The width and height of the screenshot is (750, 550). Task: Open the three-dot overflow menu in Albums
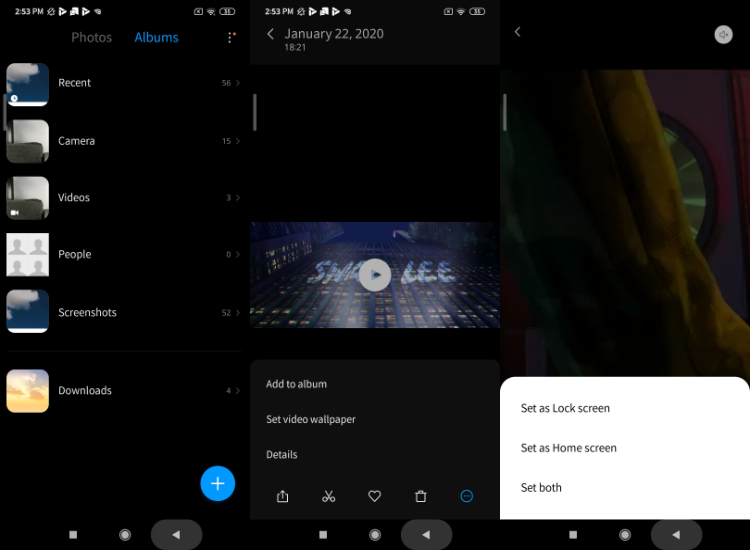coord(231,37)
